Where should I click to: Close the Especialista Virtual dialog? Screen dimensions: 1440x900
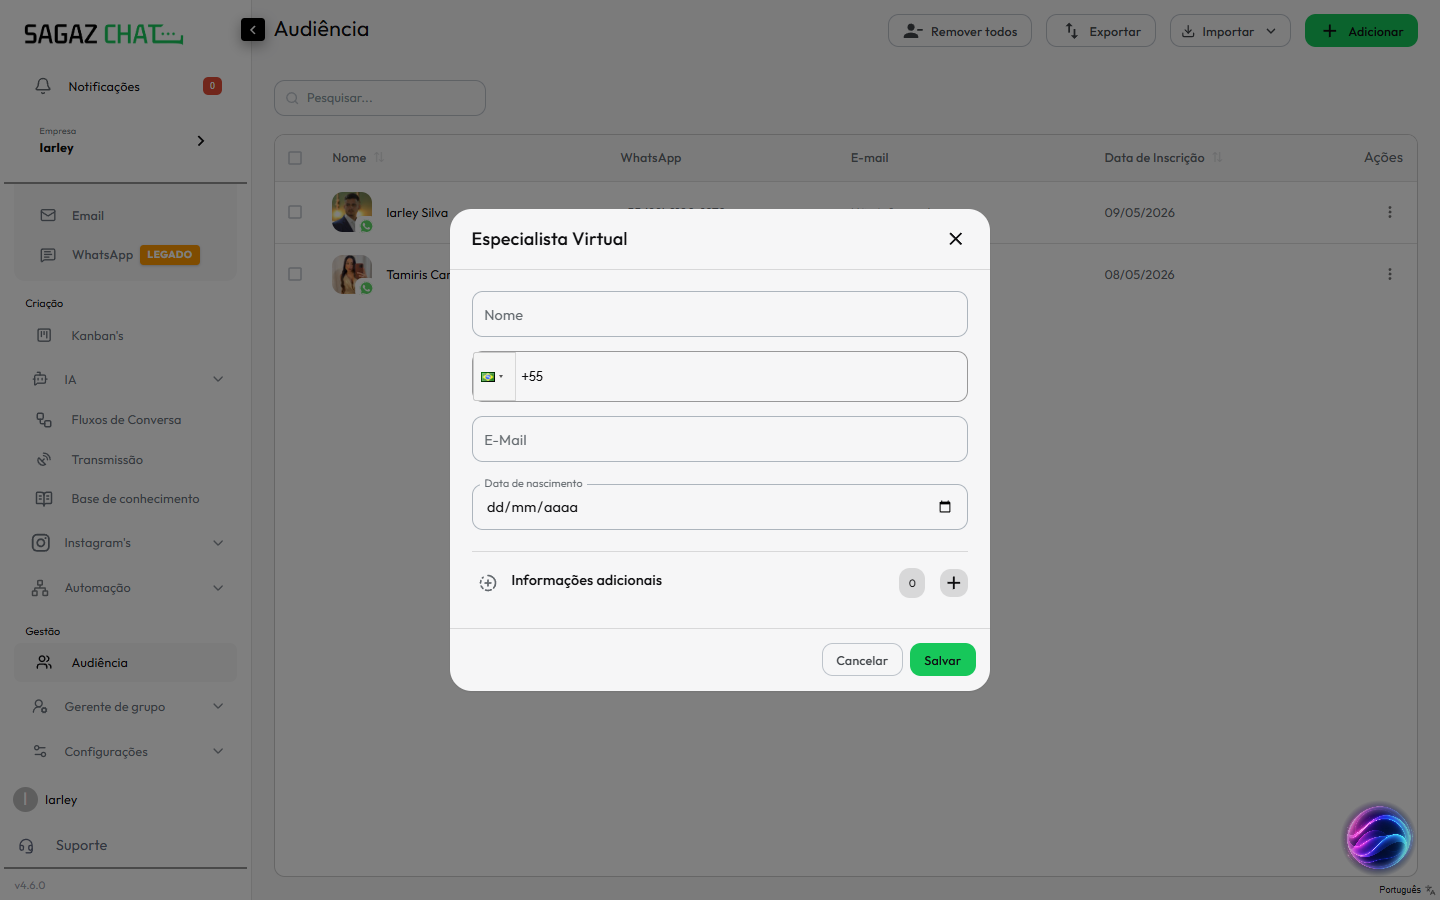click(x=955, y=239)
